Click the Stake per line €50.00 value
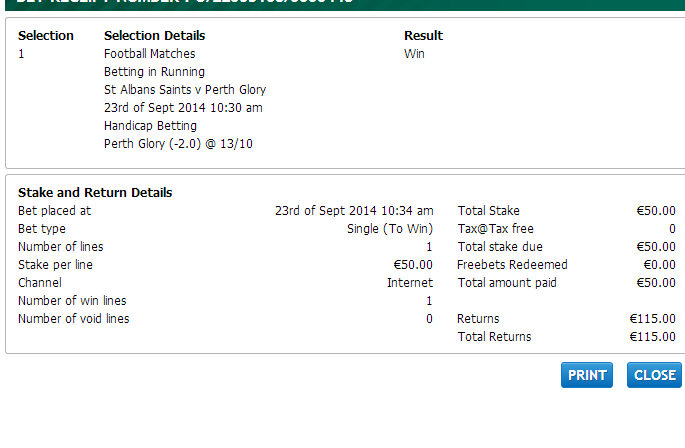685x448 pixels. point(413,265)
